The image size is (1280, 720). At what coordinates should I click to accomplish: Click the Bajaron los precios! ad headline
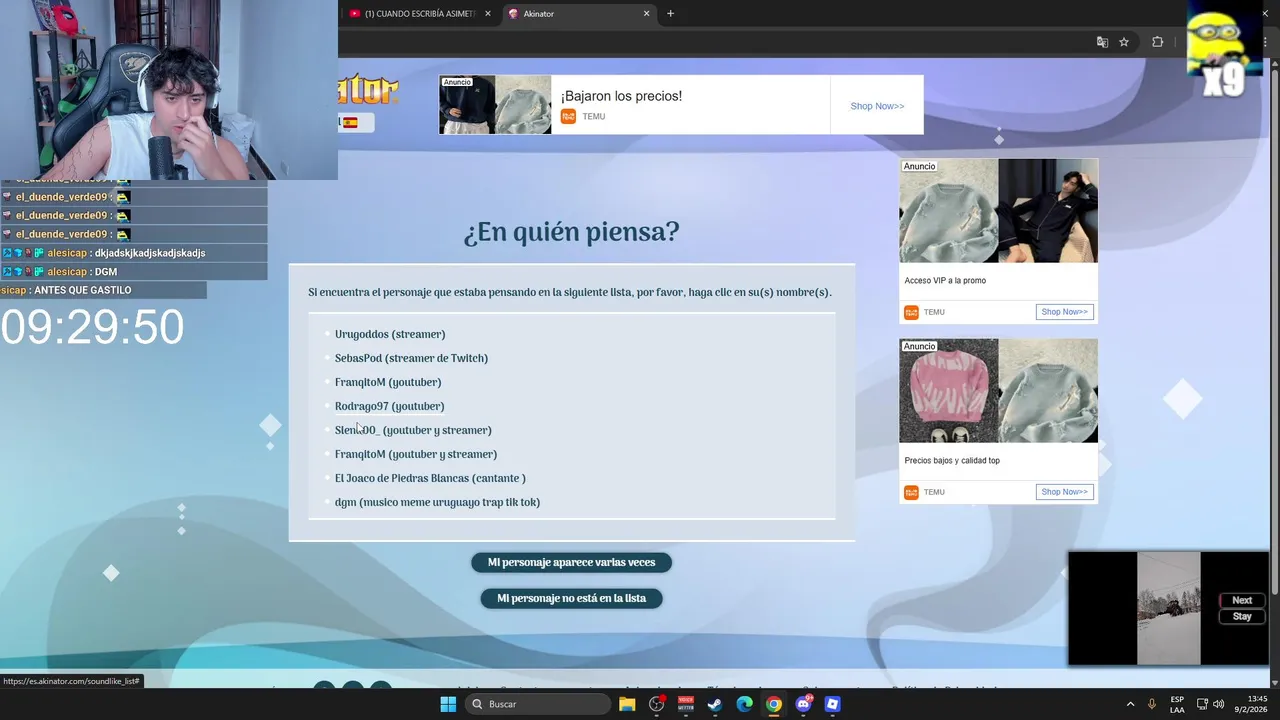coord(621,96)
